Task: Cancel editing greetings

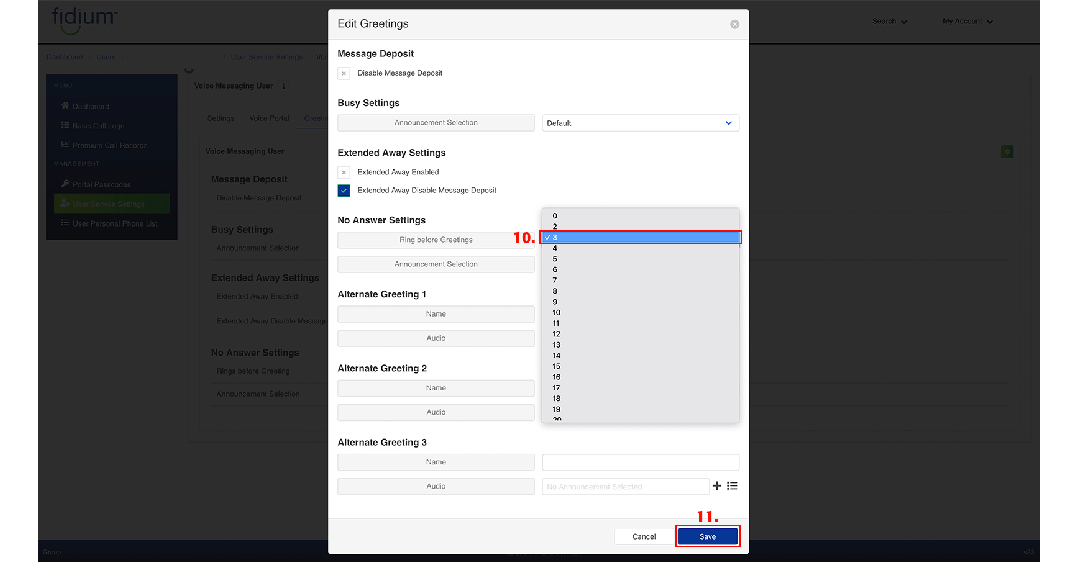Action: click(x=644, y=537)
